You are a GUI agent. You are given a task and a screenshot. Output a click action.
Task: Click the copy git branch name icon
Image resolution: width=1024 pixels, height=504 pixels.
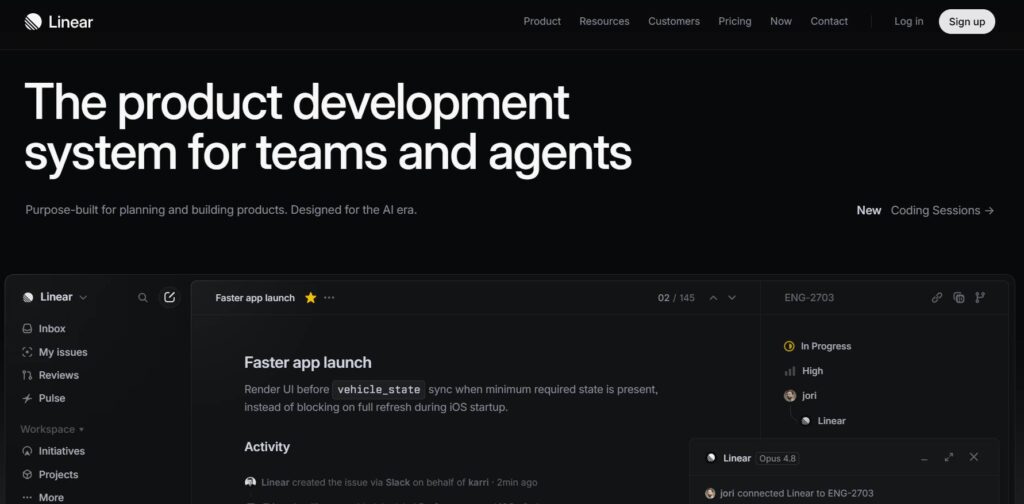coord(980,298)
